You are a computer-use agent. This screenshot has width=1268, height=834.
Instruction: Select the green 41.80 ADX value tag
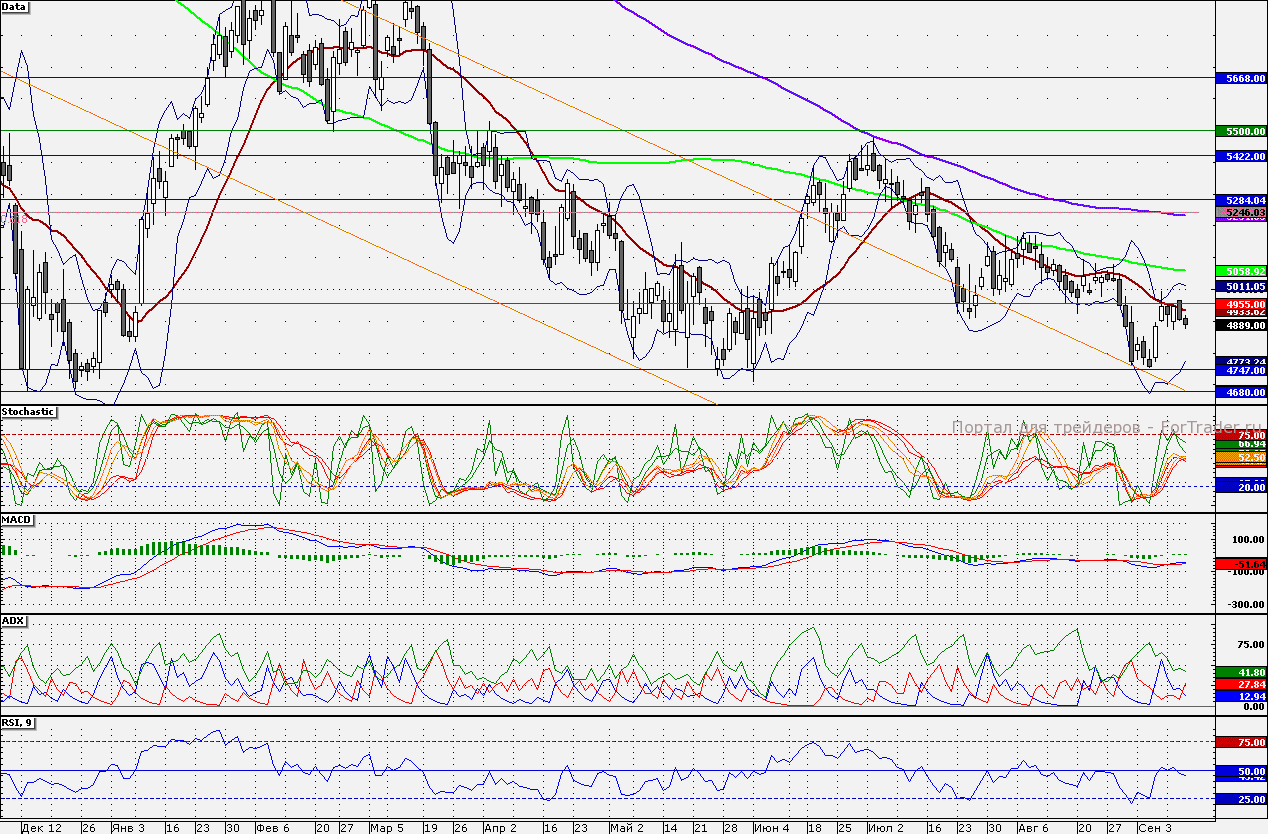coord(1240,671)
